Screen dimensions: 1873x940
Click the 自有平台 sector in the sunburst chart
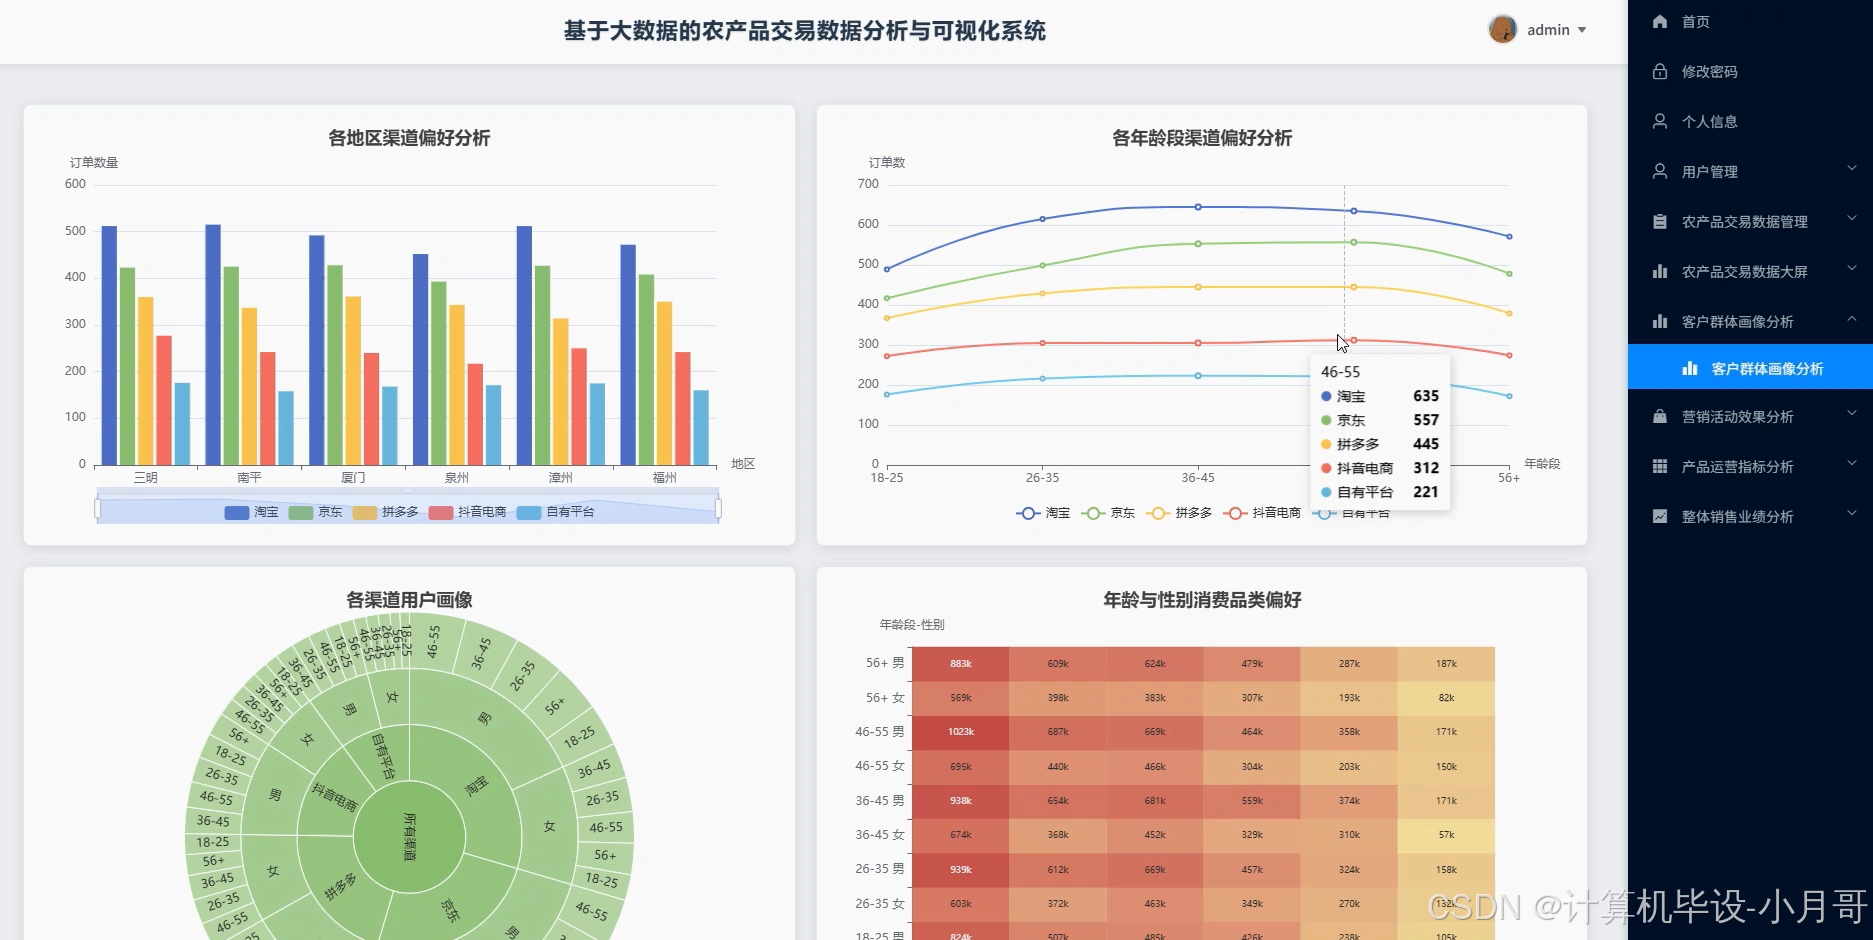coord(383,756)
